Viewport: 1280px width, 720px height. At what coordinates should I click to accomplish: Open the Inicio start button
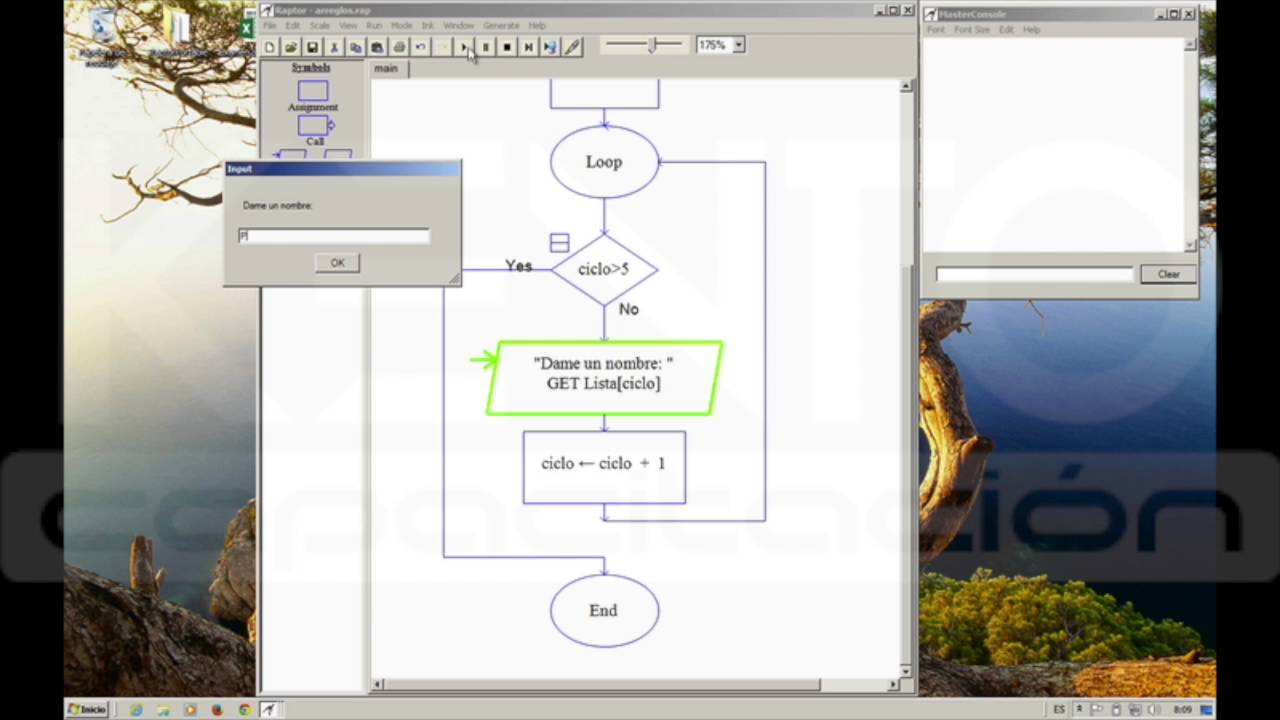click(x=87, y=709)
